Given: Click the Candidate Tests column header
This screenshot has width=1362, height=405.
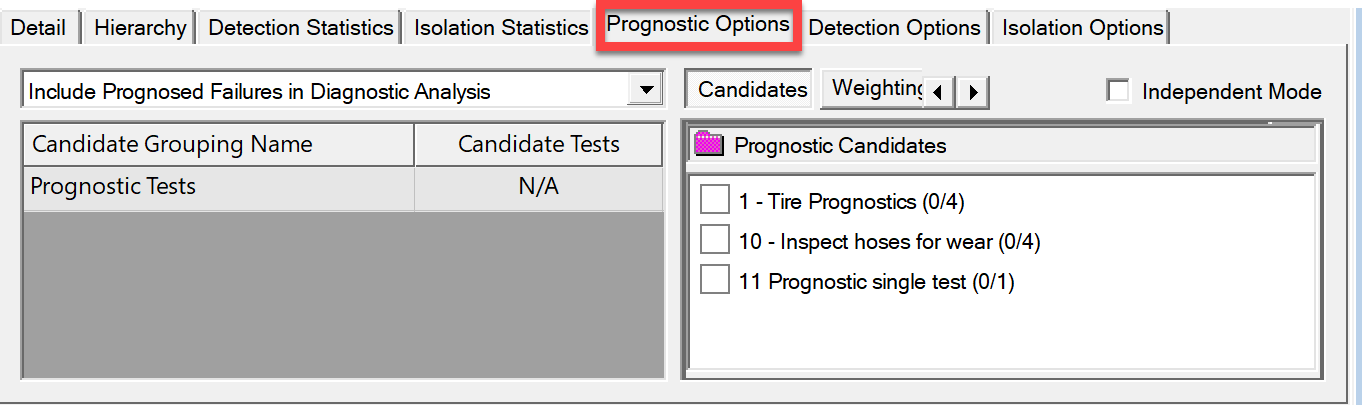Looking at the screenshot, I should click(539, 144).
